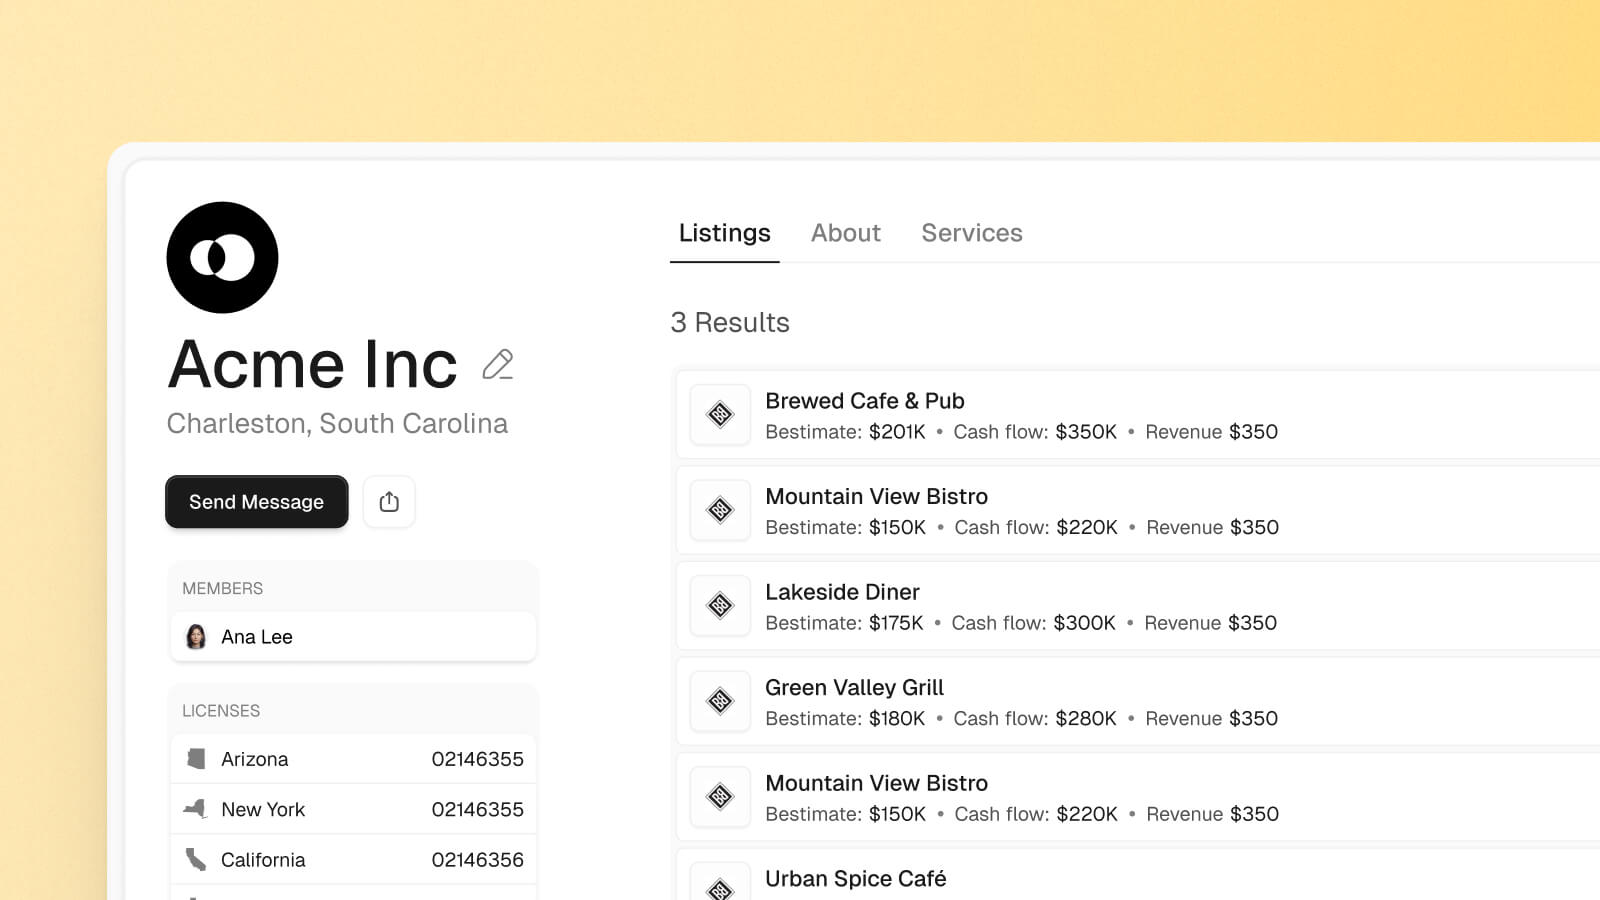Click Revenue $350 in Green Valley Grill row
This screenshot has width=1600, height=900.
point(1211,719)
